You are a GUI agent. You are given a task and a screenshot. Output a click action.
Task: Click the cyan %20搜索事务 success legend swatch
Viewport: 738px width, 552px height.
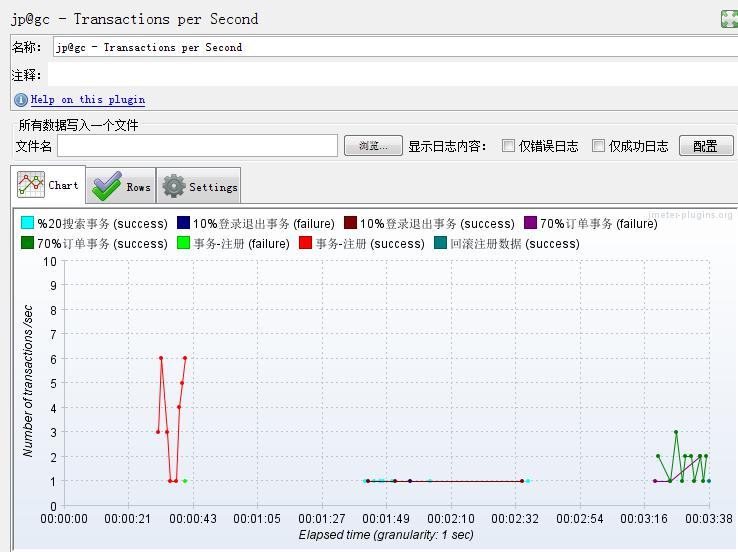pos(28,223)
